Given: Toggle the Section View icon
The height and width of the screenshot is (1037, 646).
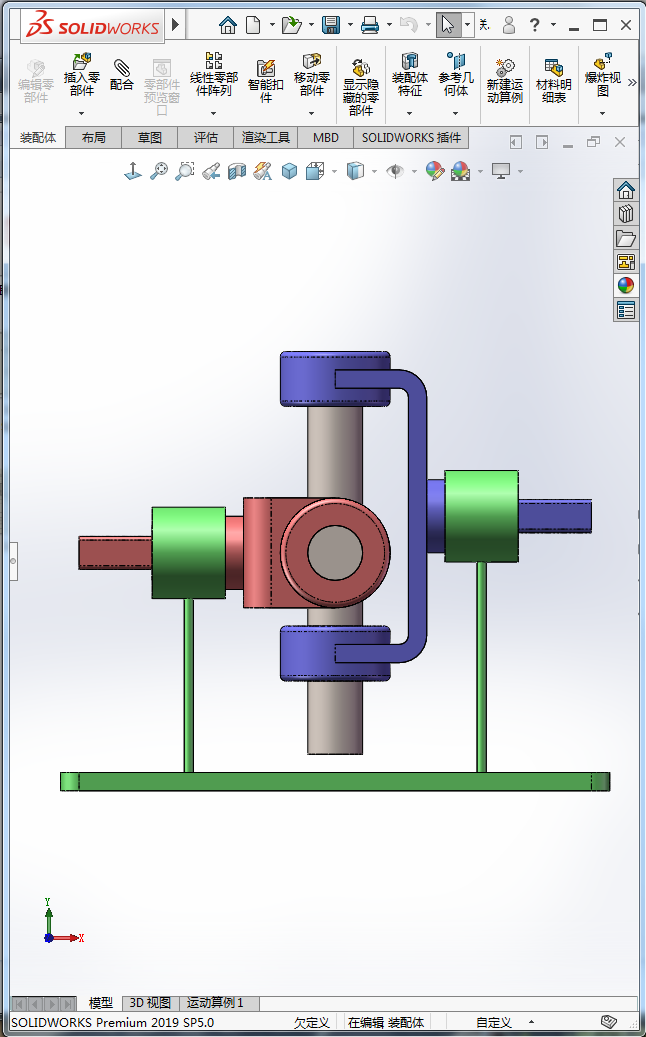Looking at the screenshot, I should [x=237, y=171].
